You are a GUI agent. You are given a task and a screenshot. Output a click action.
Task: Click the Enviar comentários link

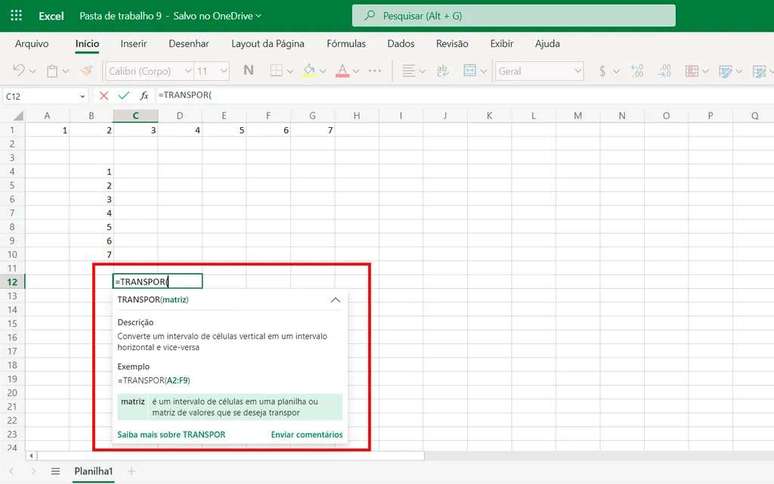pyautogui.click(x=306, y=435)
